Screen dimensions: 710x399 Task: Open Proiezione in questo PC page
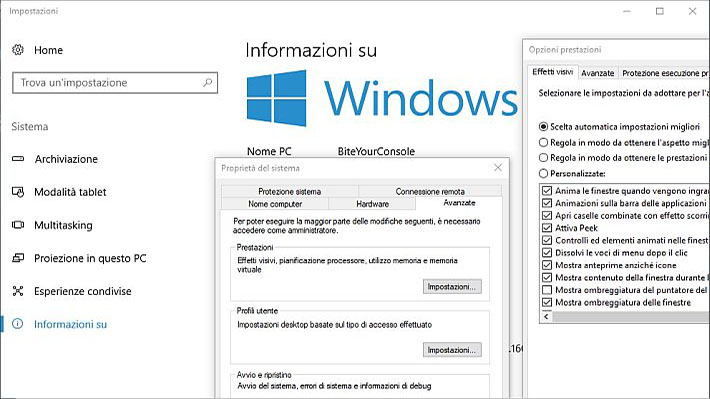pos(90,258)
